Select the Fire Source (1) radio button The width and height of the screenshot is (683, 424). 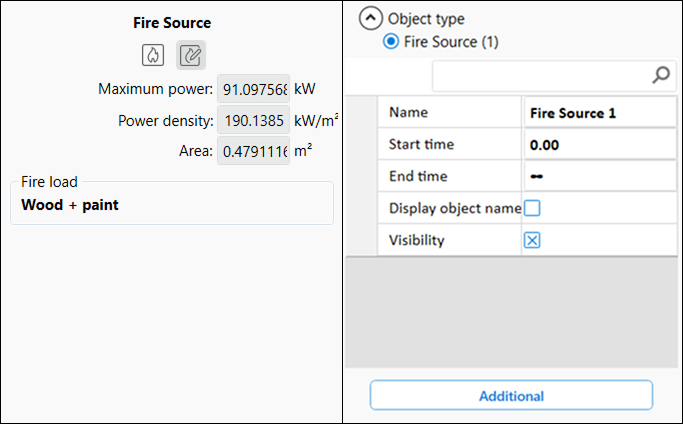pos(391,42)
